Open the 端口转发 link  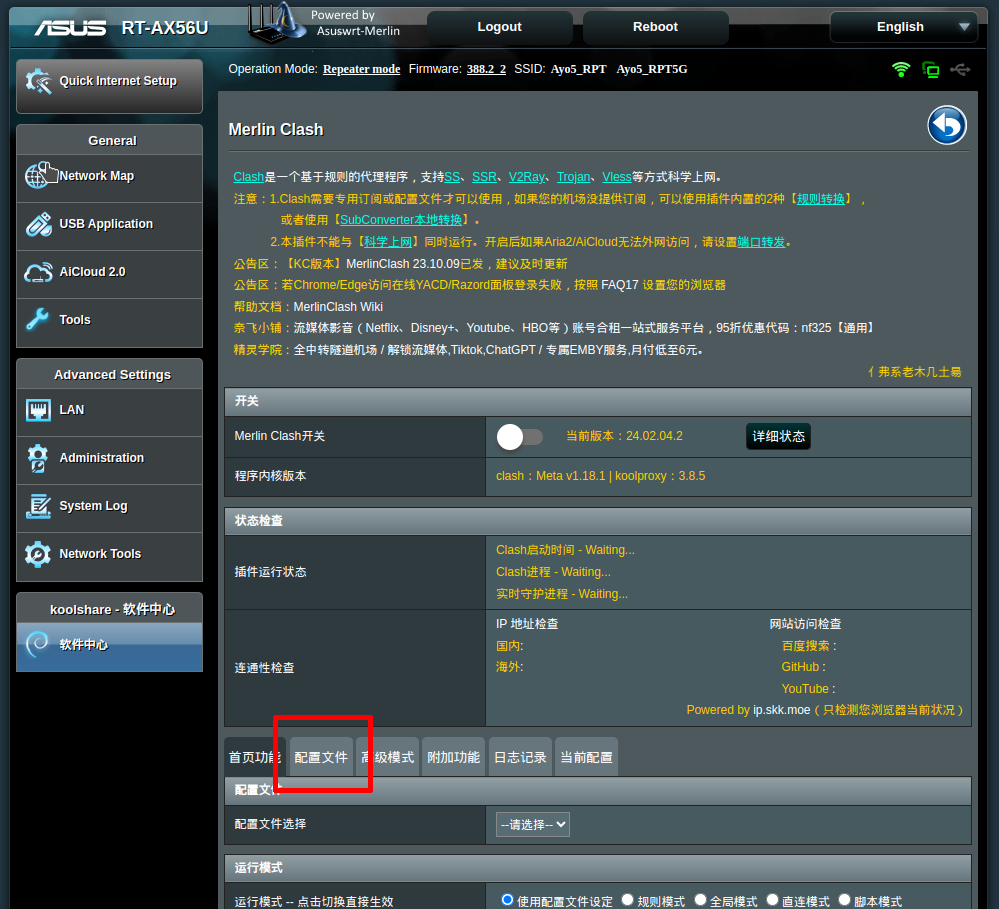point(761,242)
